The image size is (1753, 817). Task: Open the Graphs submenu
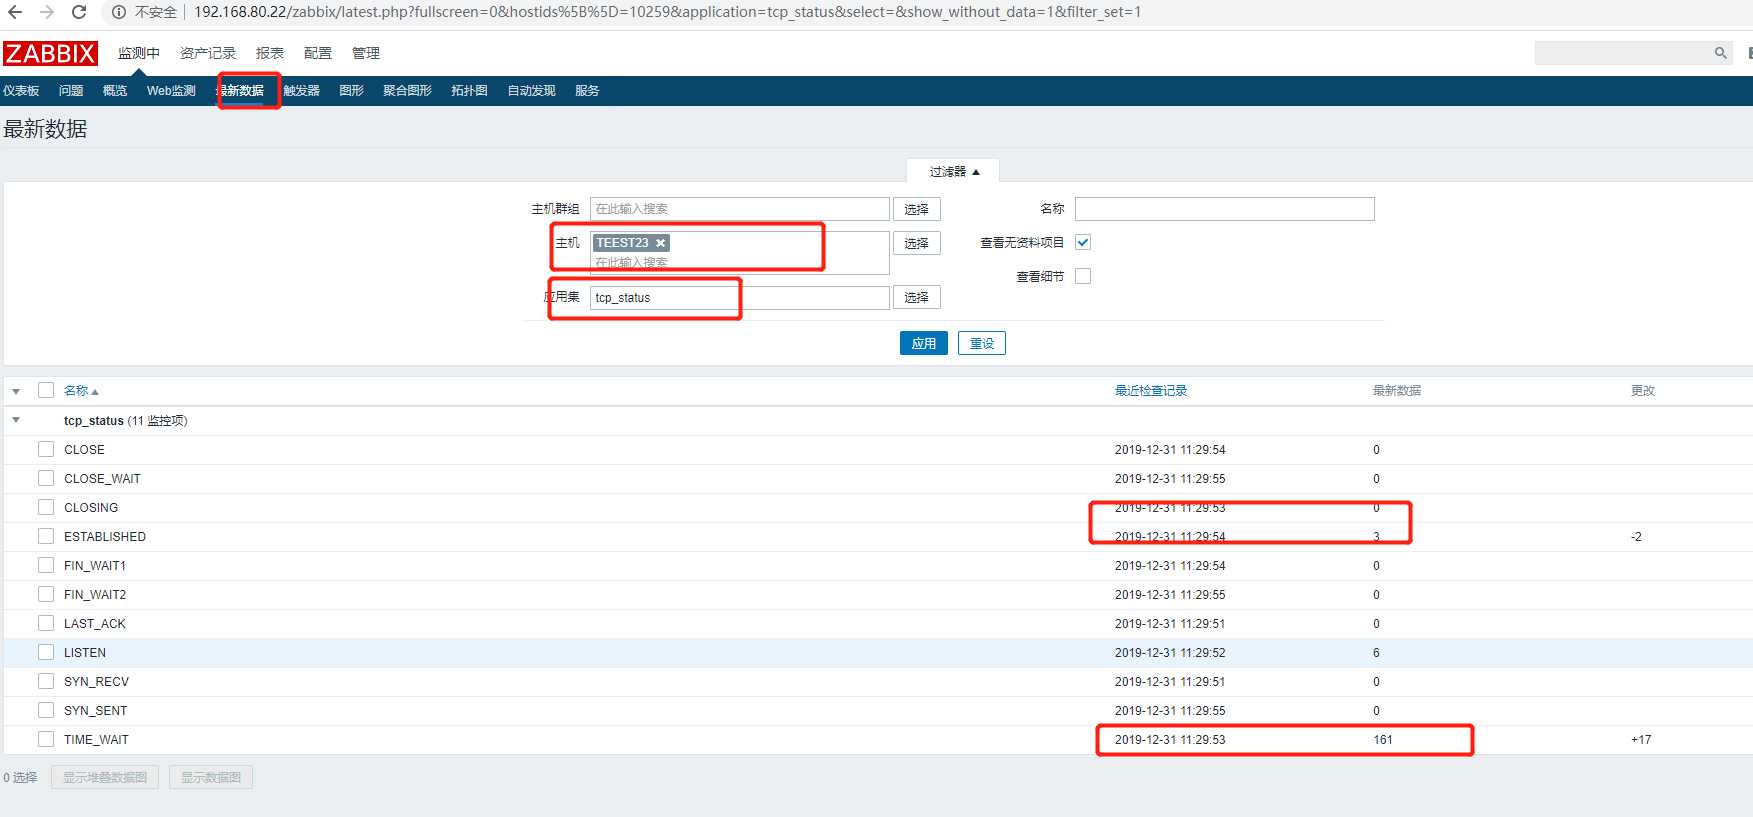click(x=351, y=91)
